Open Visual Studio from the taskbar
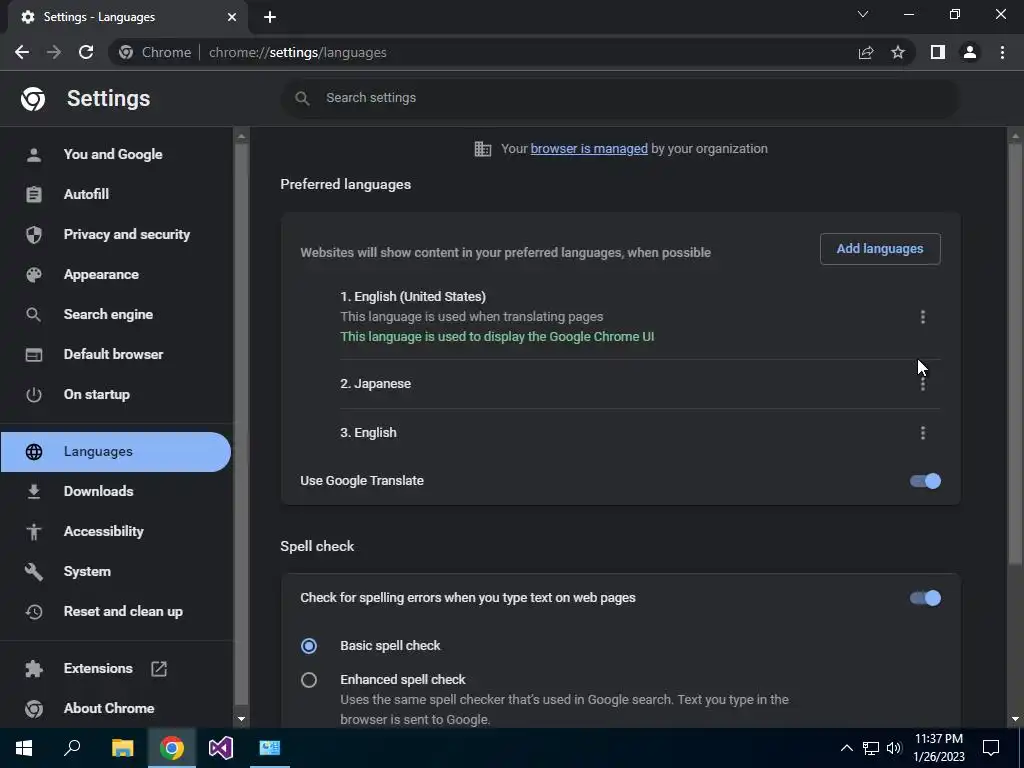Image resolution: width=1024 pixels, height=768 pixels. 221,748
